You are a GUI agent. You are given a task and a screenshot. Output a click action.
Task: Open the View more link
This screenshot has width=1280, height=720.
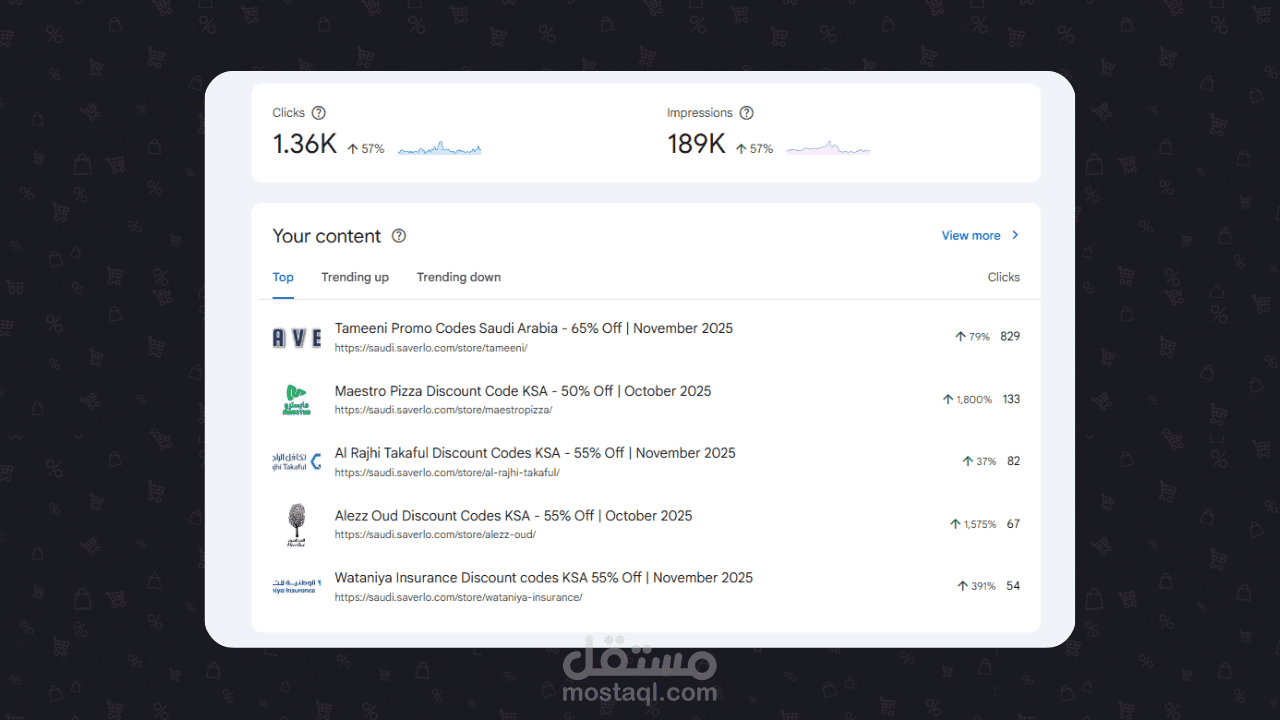point(971,236)
